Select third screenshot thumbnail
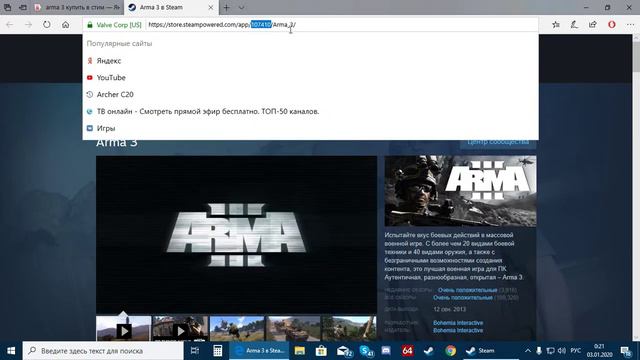This screenshot has width=640, height=360. click(237, 328)
